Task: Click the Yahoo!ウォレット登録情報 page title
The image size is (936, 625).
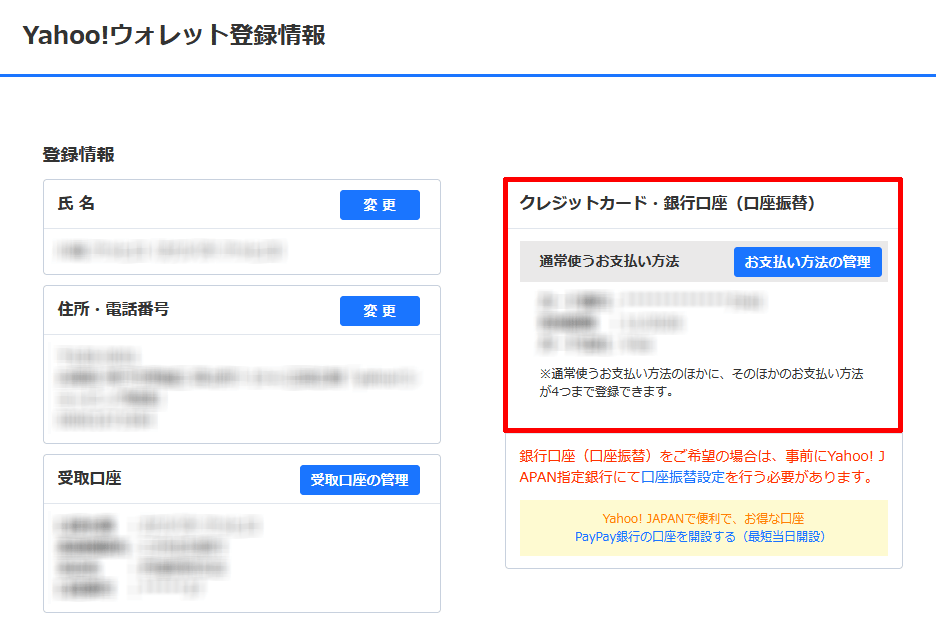Action: (174, 36)
